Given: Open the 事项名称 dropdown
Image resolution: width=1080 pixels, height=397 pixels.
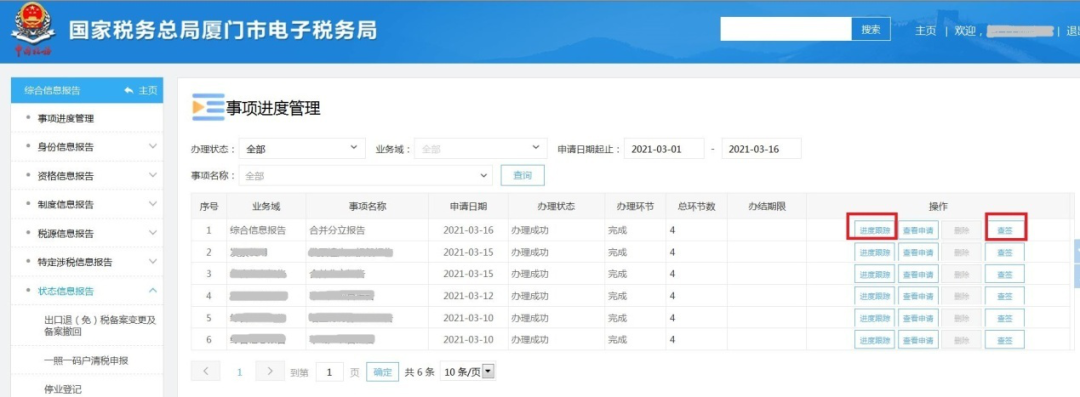Looking at the screenshot, I should tap(366, 176).
